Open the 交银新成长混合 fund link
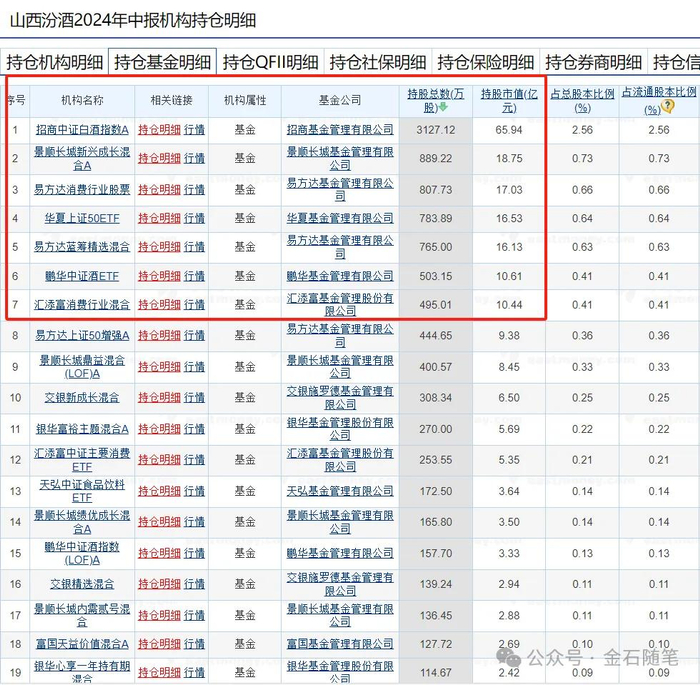700x685 pixels. coord(82,397)
